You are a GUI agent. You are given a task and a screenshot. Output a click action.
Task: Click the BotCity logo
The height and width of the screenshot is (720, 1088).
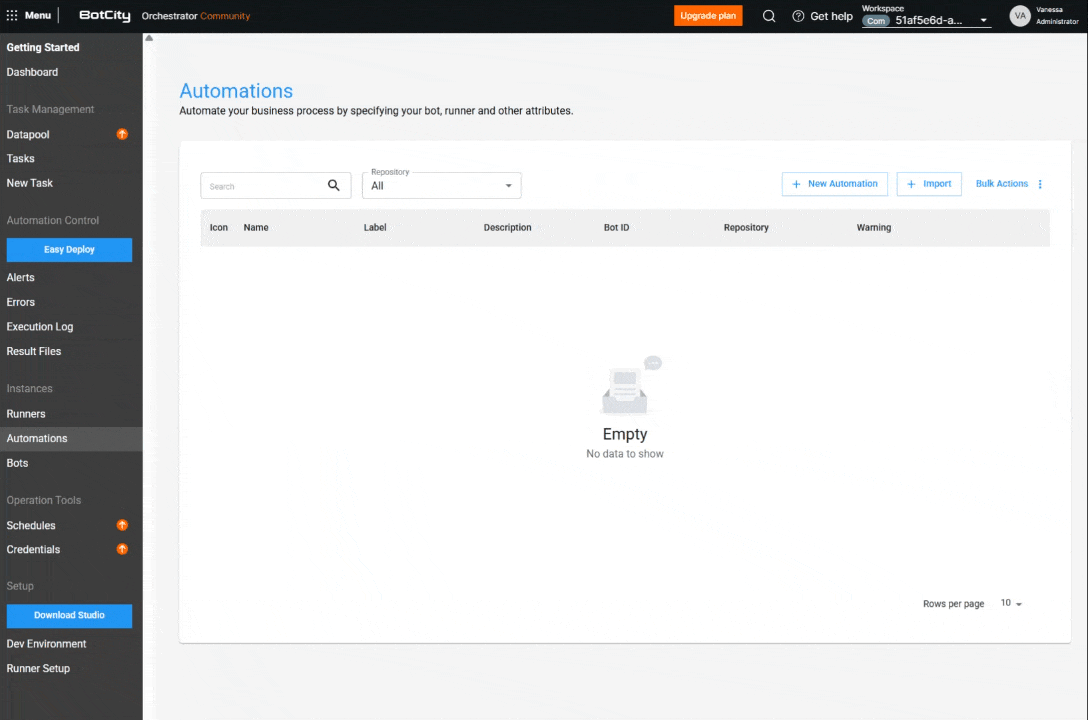[104, 15]
